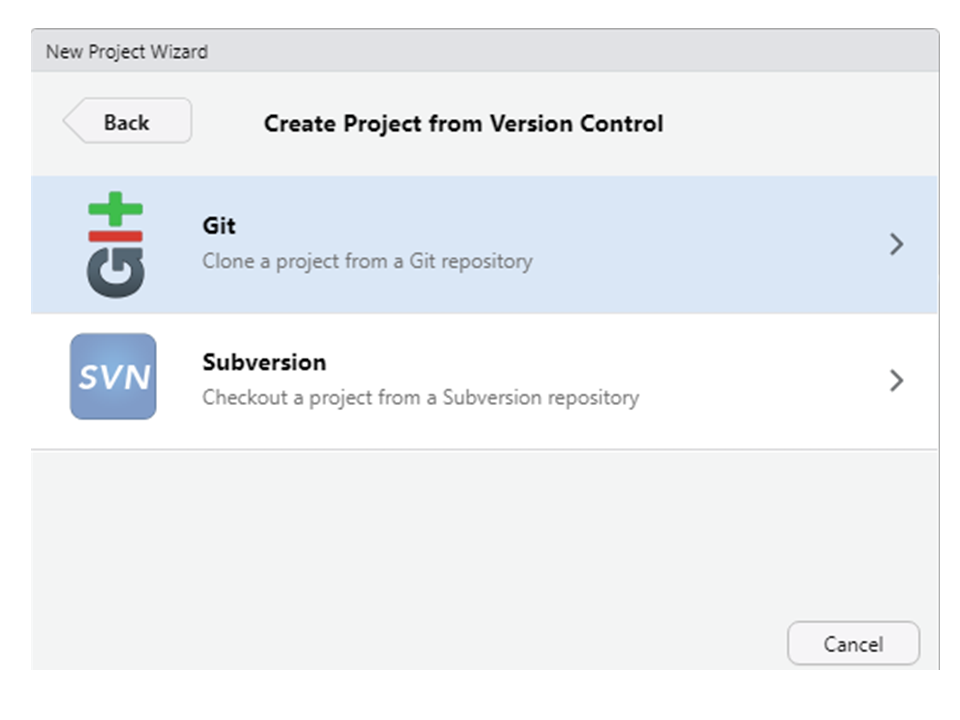Click the "Create Project from Version Control" heading
Screen dimensions: 960x720
click(463, 123)
